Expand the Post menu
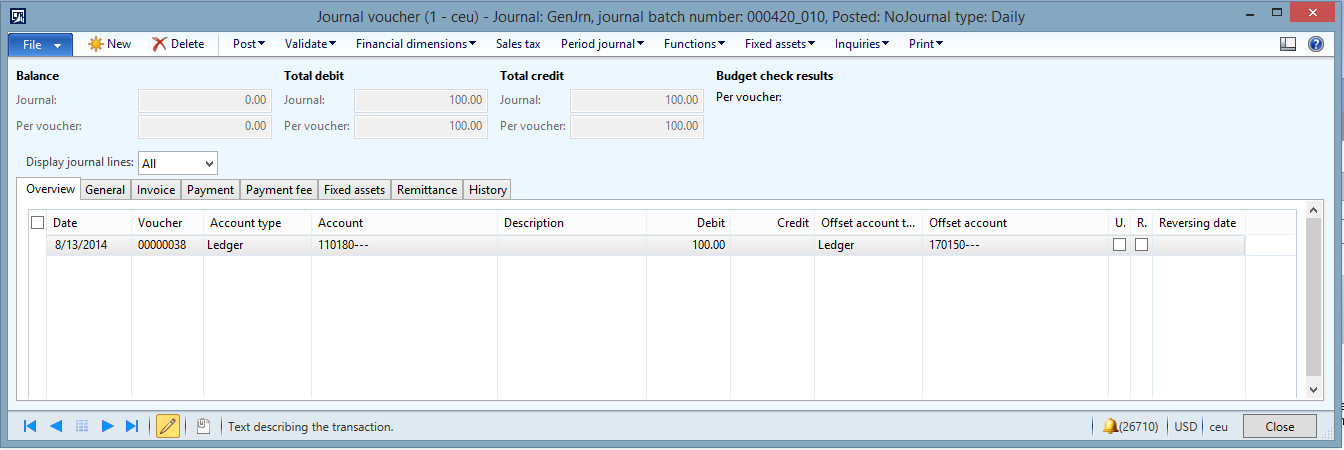 click(x=249, y=44)
